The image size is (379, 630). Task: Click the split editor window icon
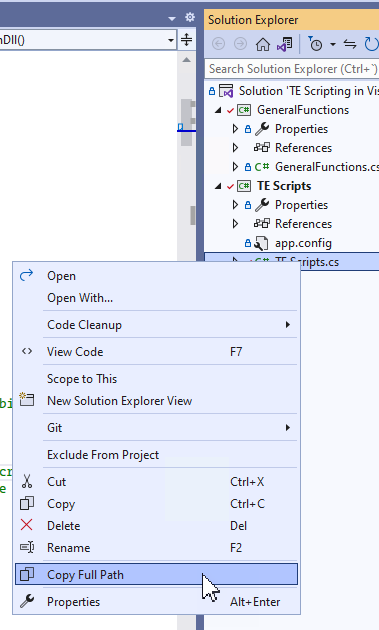click(x=186, y=40)
